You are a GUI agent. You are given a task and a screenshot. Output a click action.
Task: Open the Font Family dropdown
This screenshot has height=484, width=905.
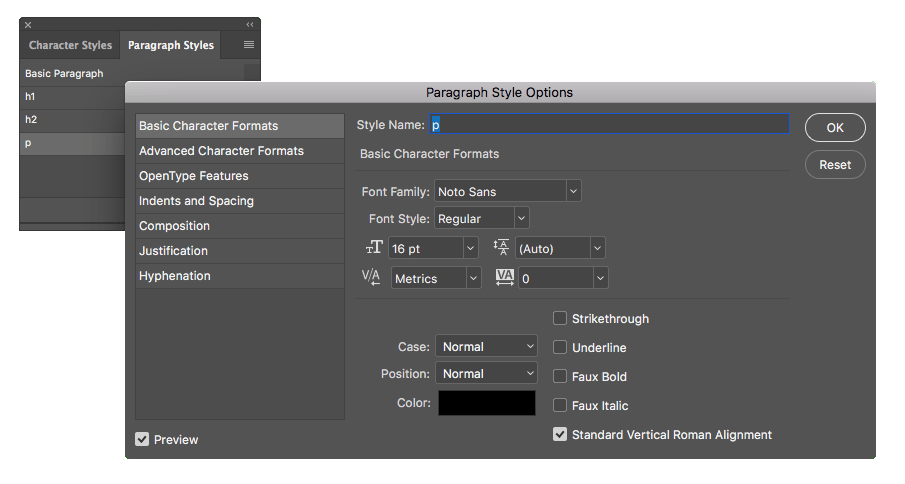(x=507, y=191)
